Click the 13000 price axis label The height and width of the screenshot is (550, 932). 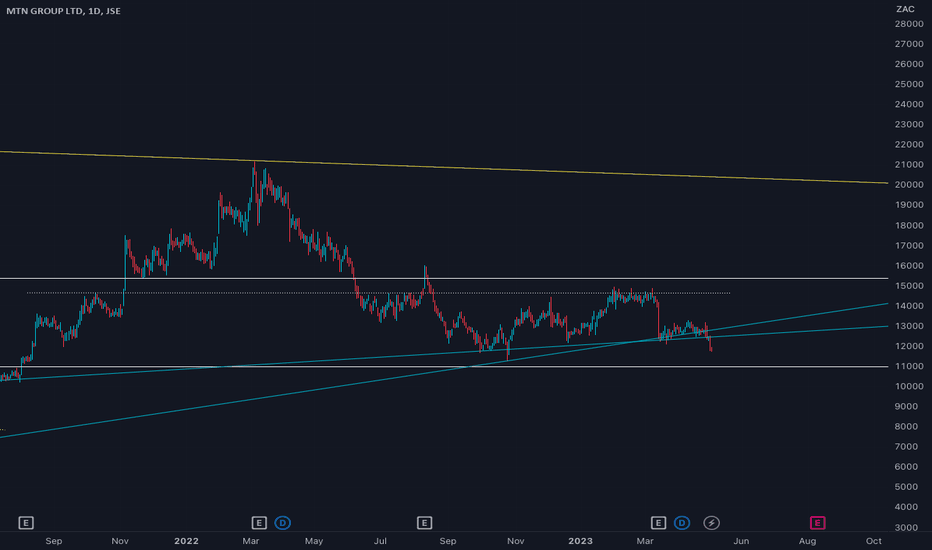909,326
